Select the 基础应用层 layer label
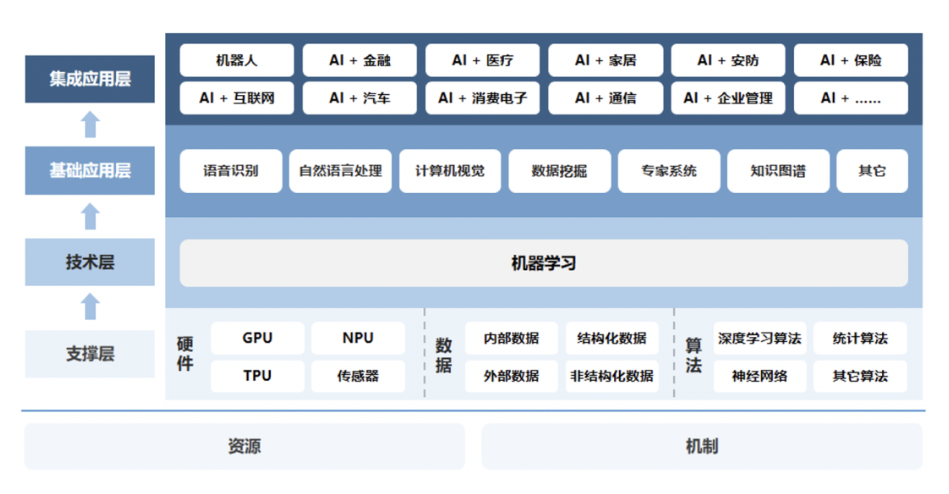Image resolution: width=949 pixels, height=494 pixels. tap(90, 170)
